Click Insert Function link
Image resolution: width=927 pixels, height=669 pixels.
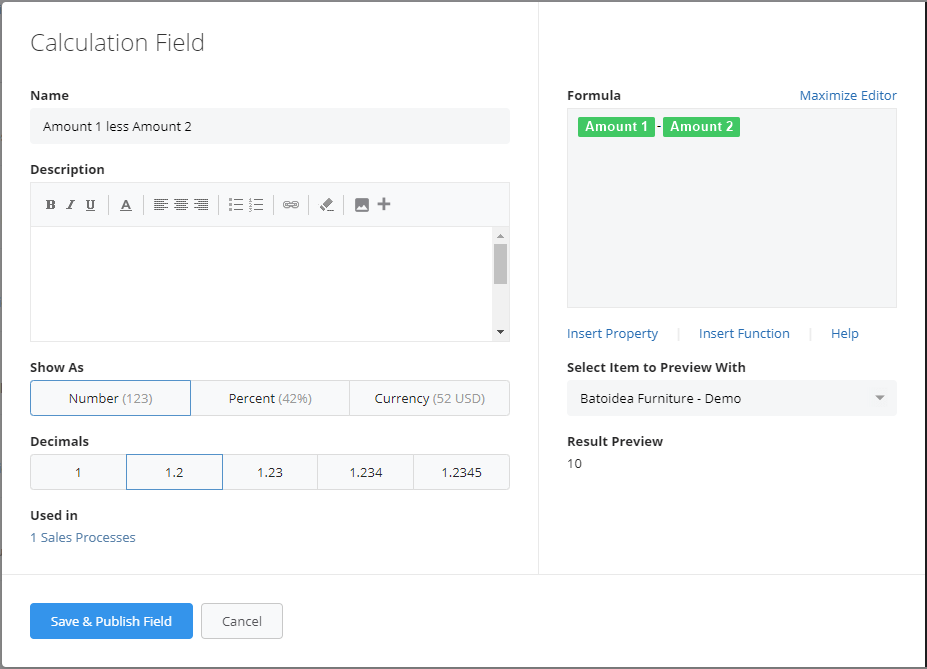[744, 334]
